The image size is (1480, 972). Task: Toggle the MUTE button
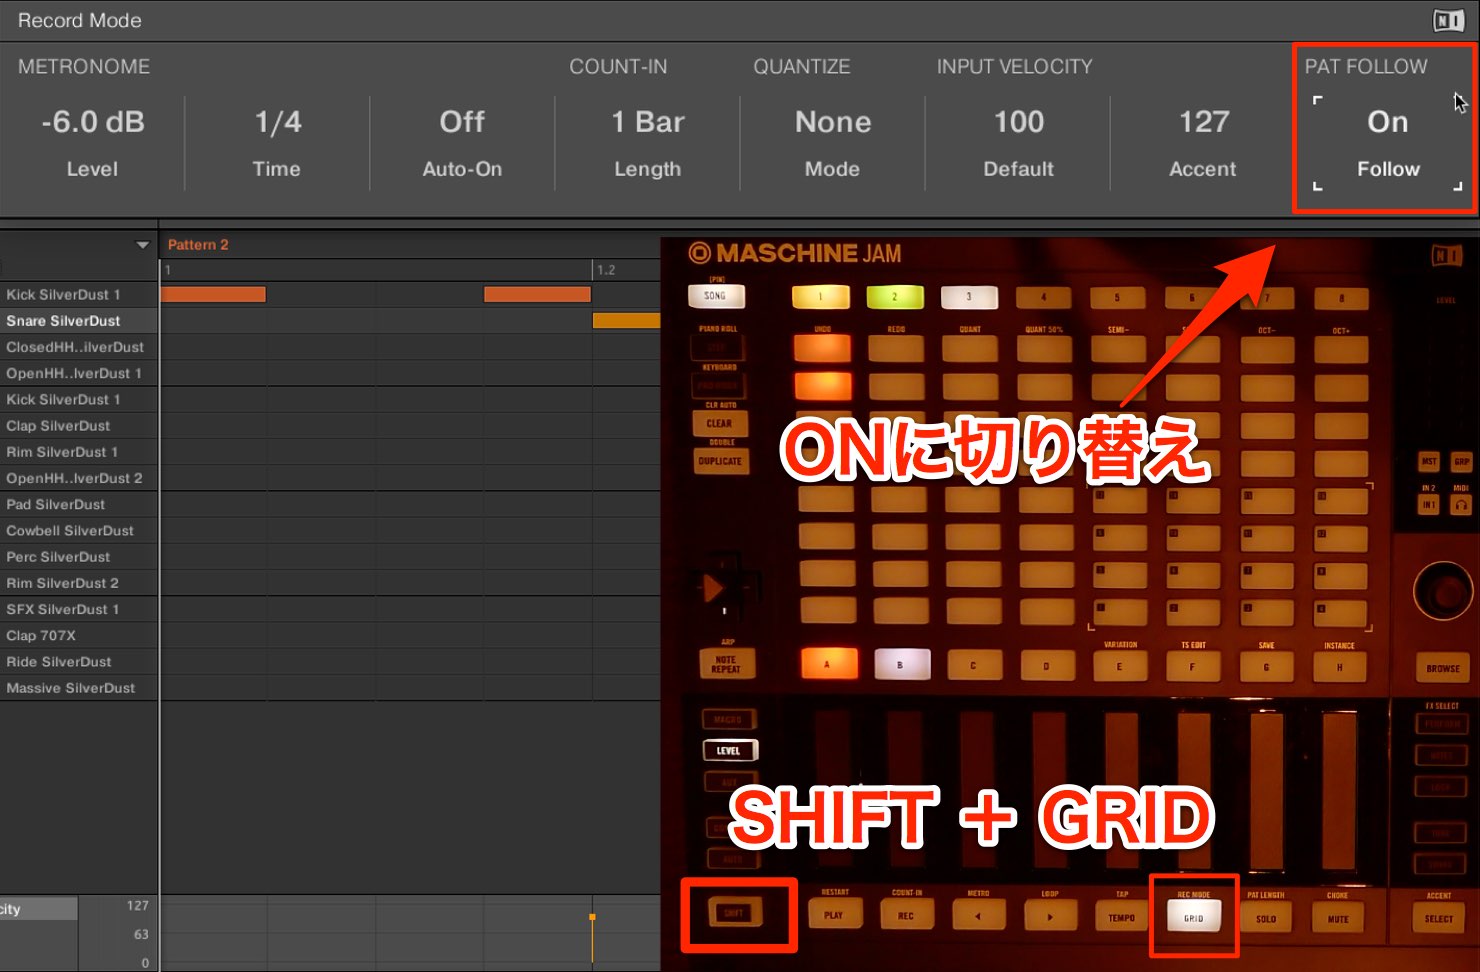click(x=1338, y=917)
